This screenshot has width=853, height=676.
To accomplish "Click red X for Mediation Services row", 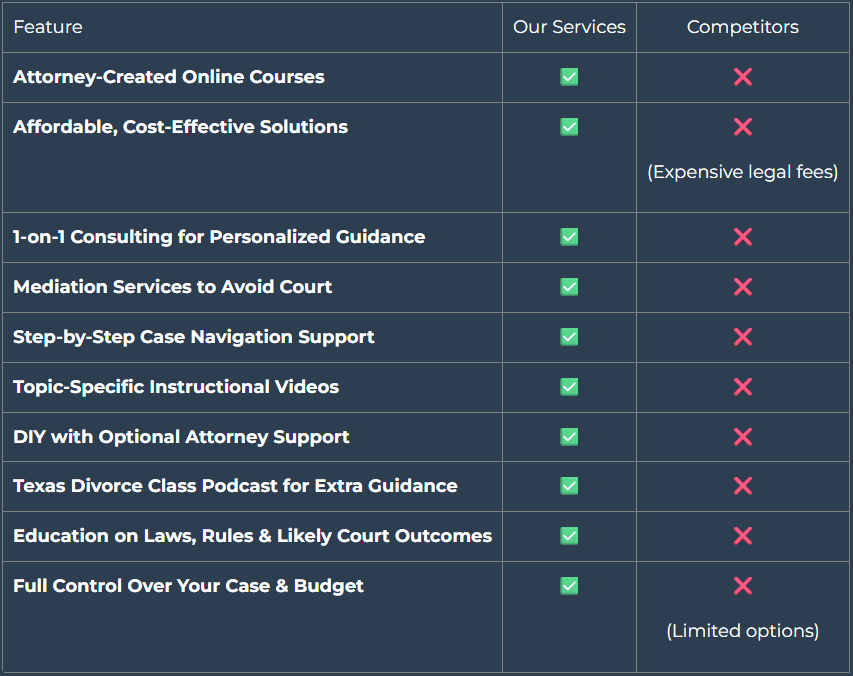I will pos(742,287).
